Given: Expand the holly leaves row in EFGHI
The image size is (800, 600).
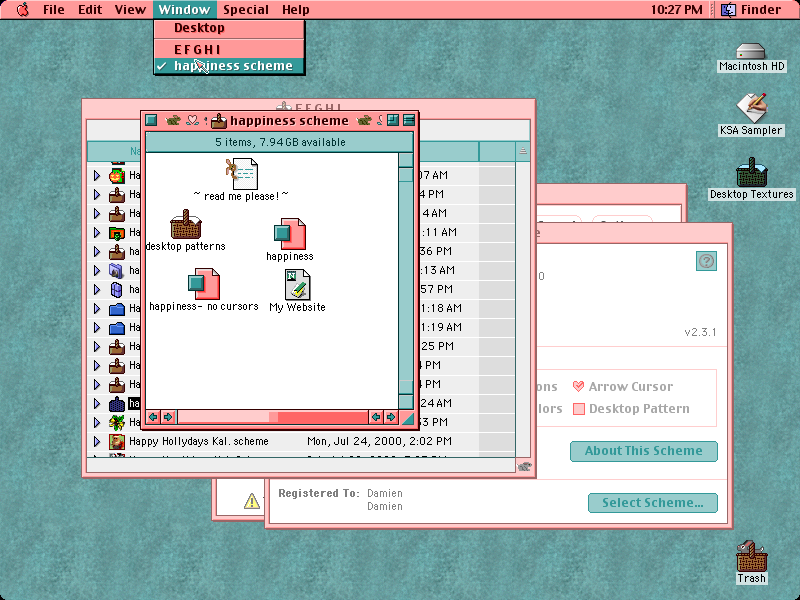Looking at the screenshot, I should [x=97, y=422].
